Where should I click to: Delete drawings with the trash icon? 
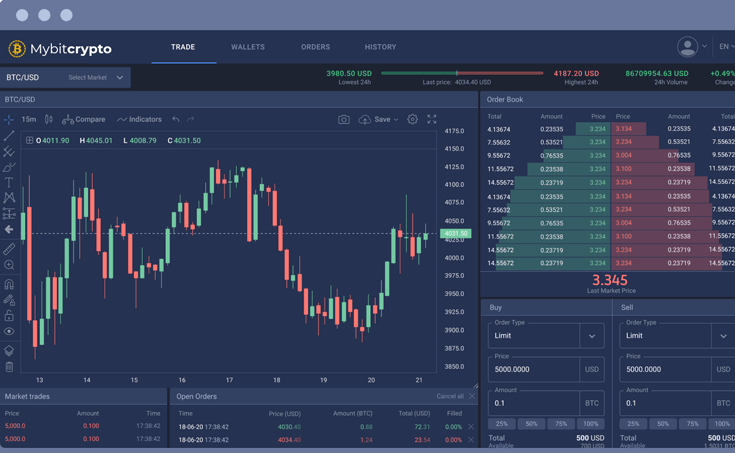click(9, 367)
